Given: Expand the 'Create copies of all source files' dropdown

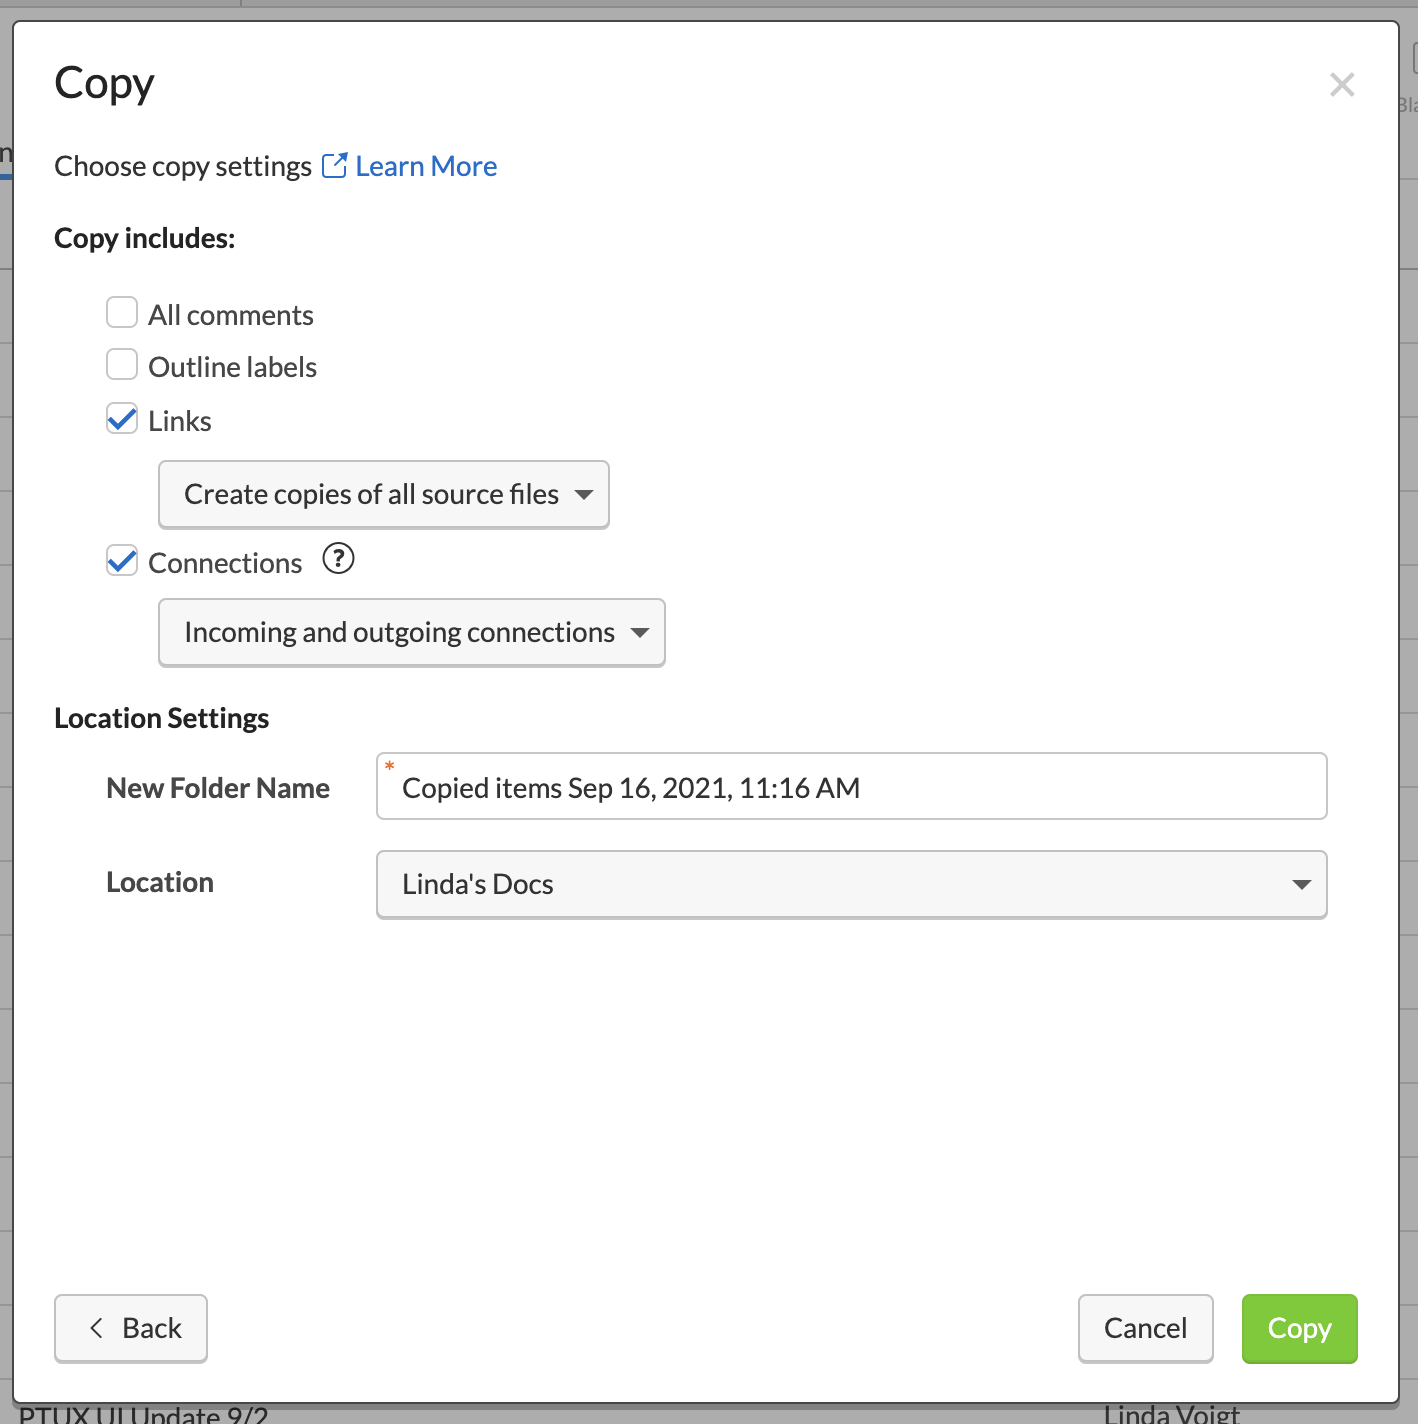Looking at the screenshot, I should pyautogui.click(x=384, y=495).
